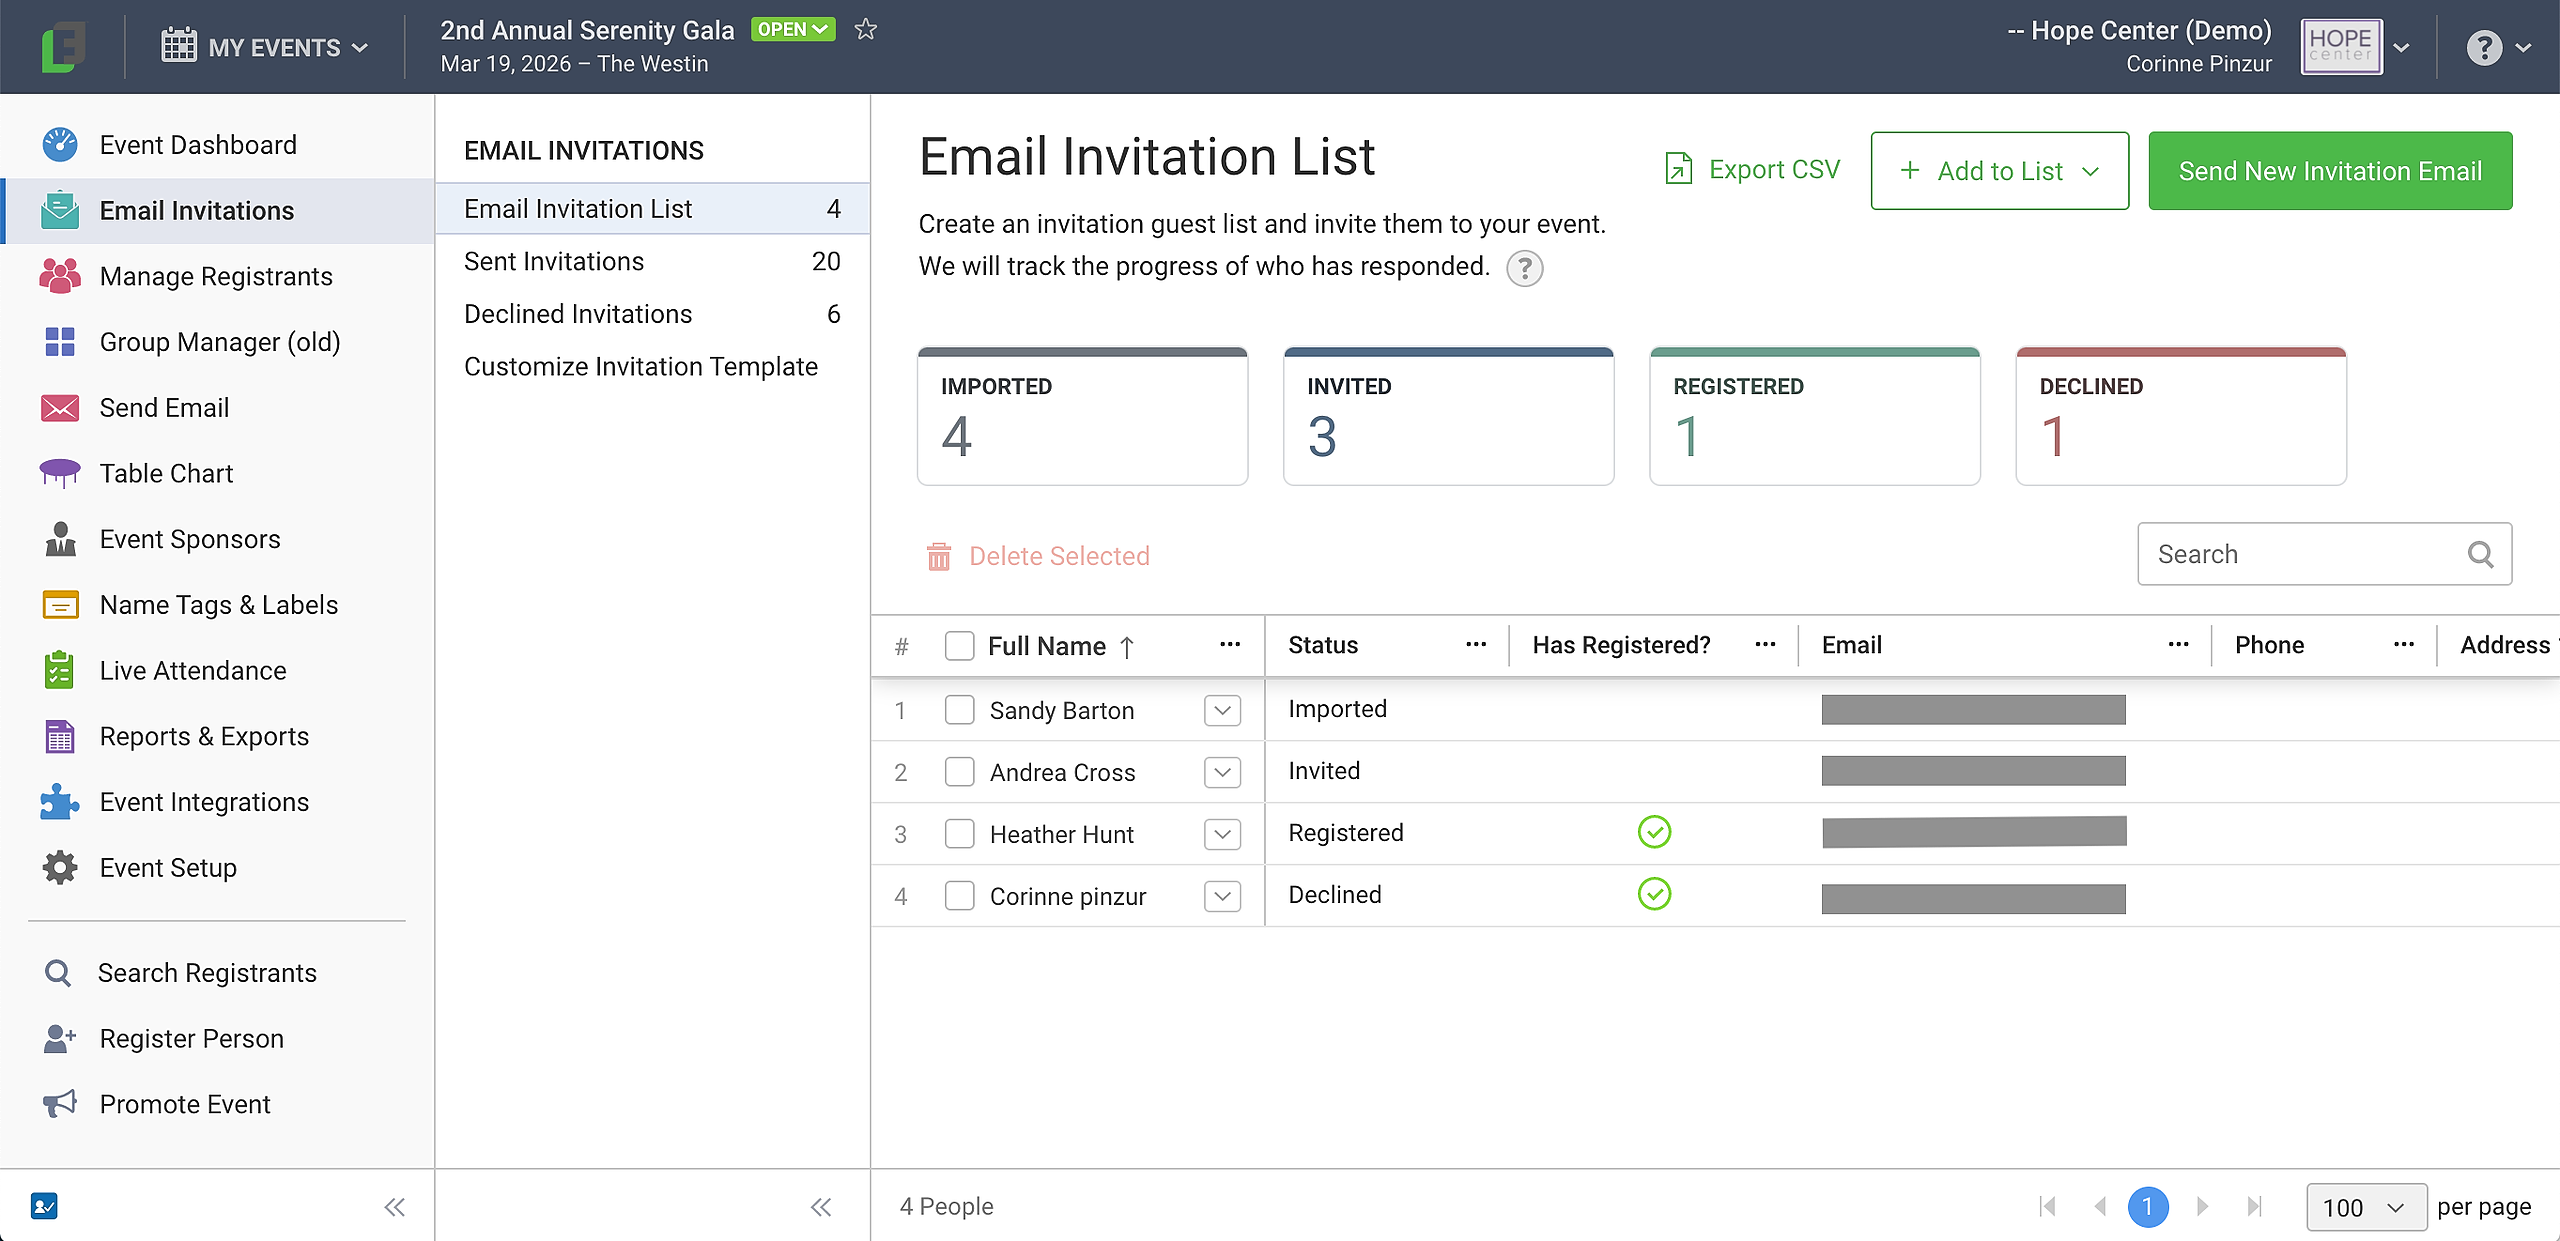Open the per page 100 dropdown
The width and height of the screenshot is (2560, 1241).
[2365, 1207]
